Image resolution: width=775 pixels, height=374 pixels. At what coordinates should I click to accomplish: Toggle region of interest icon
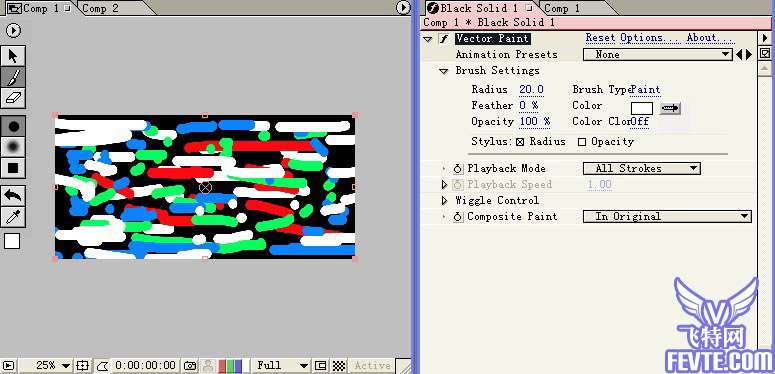click(321, 366)
